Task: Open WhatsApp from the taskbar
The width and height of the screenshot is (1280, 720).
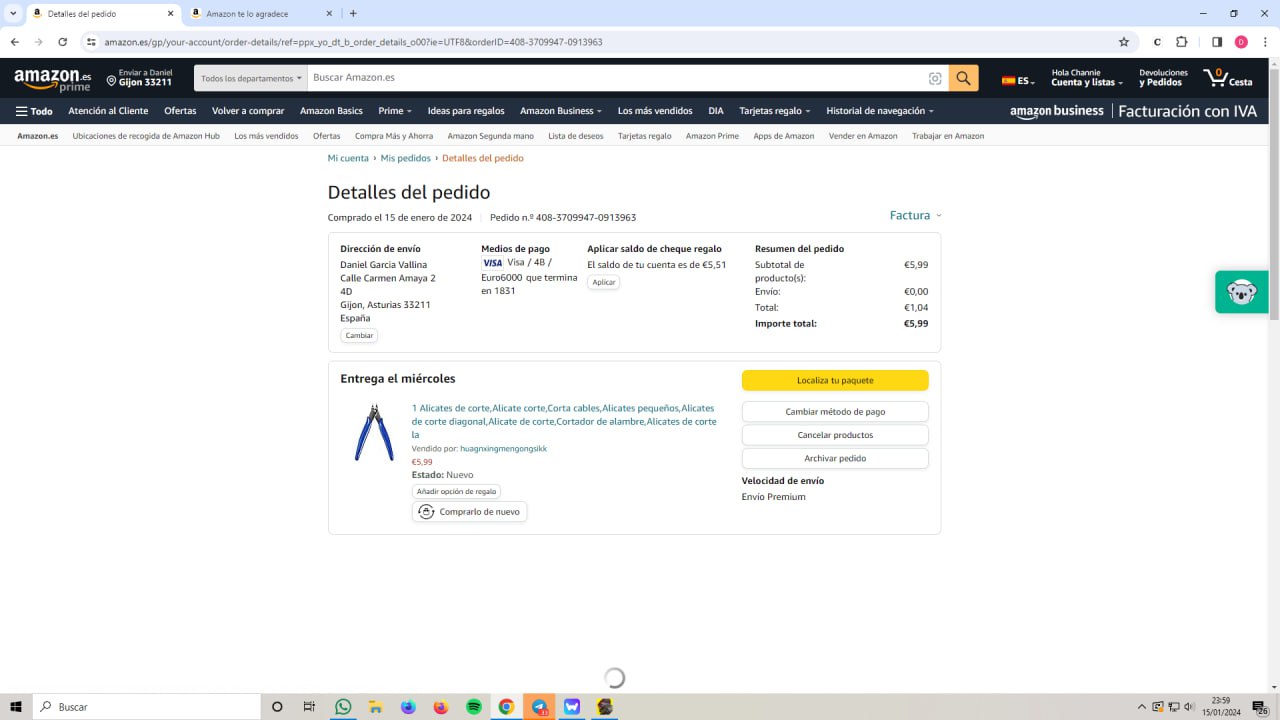Action: coord(343,707)
